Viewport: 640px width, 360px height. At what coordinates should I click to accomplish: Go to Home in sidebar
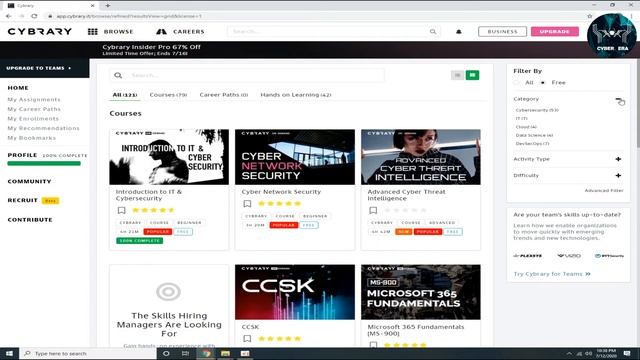18,88
